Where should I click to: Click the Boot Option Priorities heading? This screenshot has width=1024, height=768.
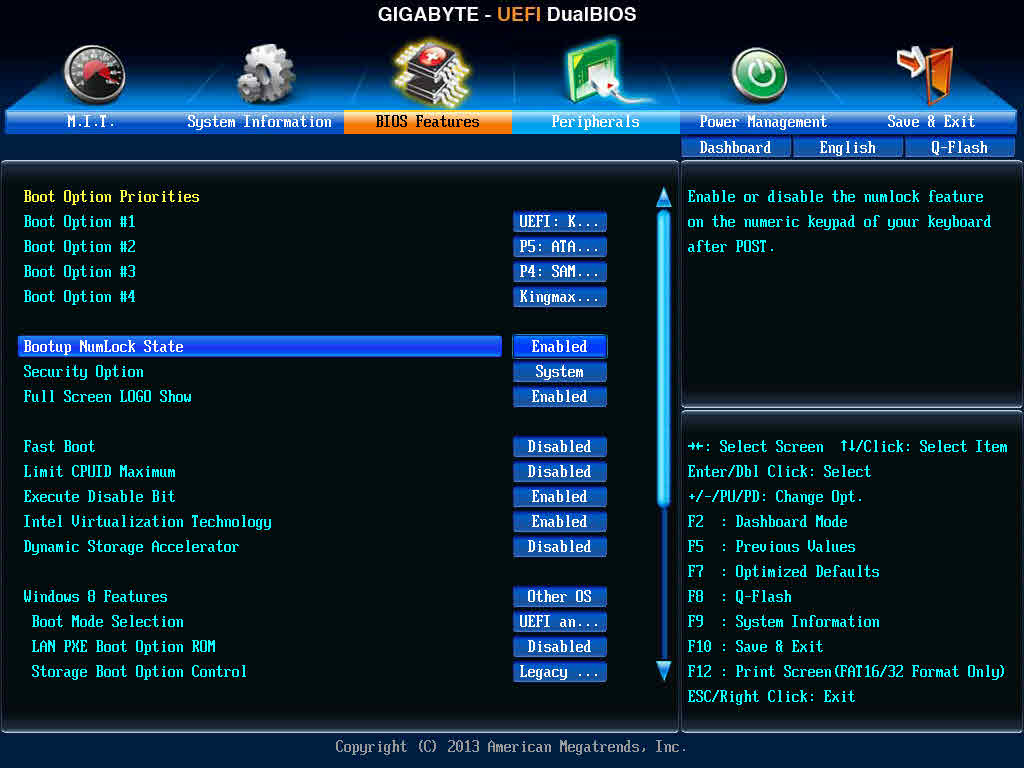tap(112, 197)
